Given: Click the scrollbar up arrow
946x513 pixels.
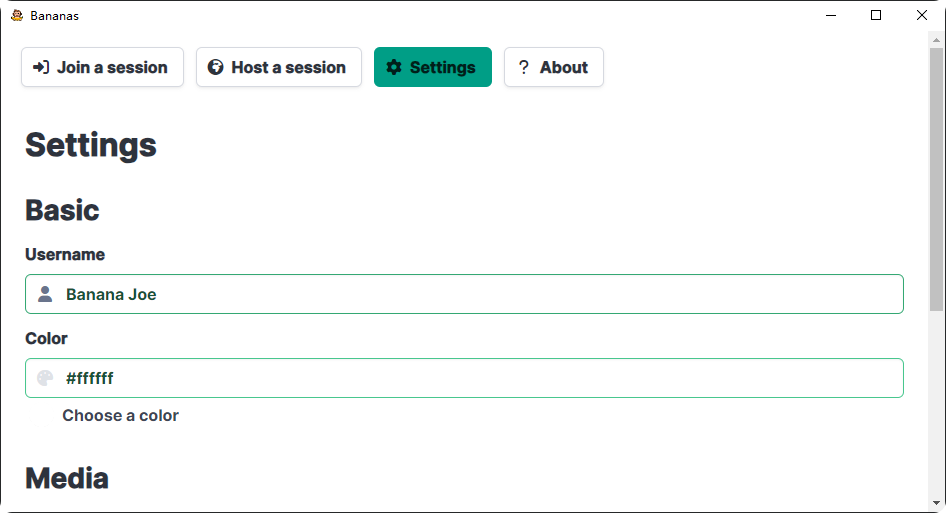Looking at the screenshot, I should coord(936,39).
